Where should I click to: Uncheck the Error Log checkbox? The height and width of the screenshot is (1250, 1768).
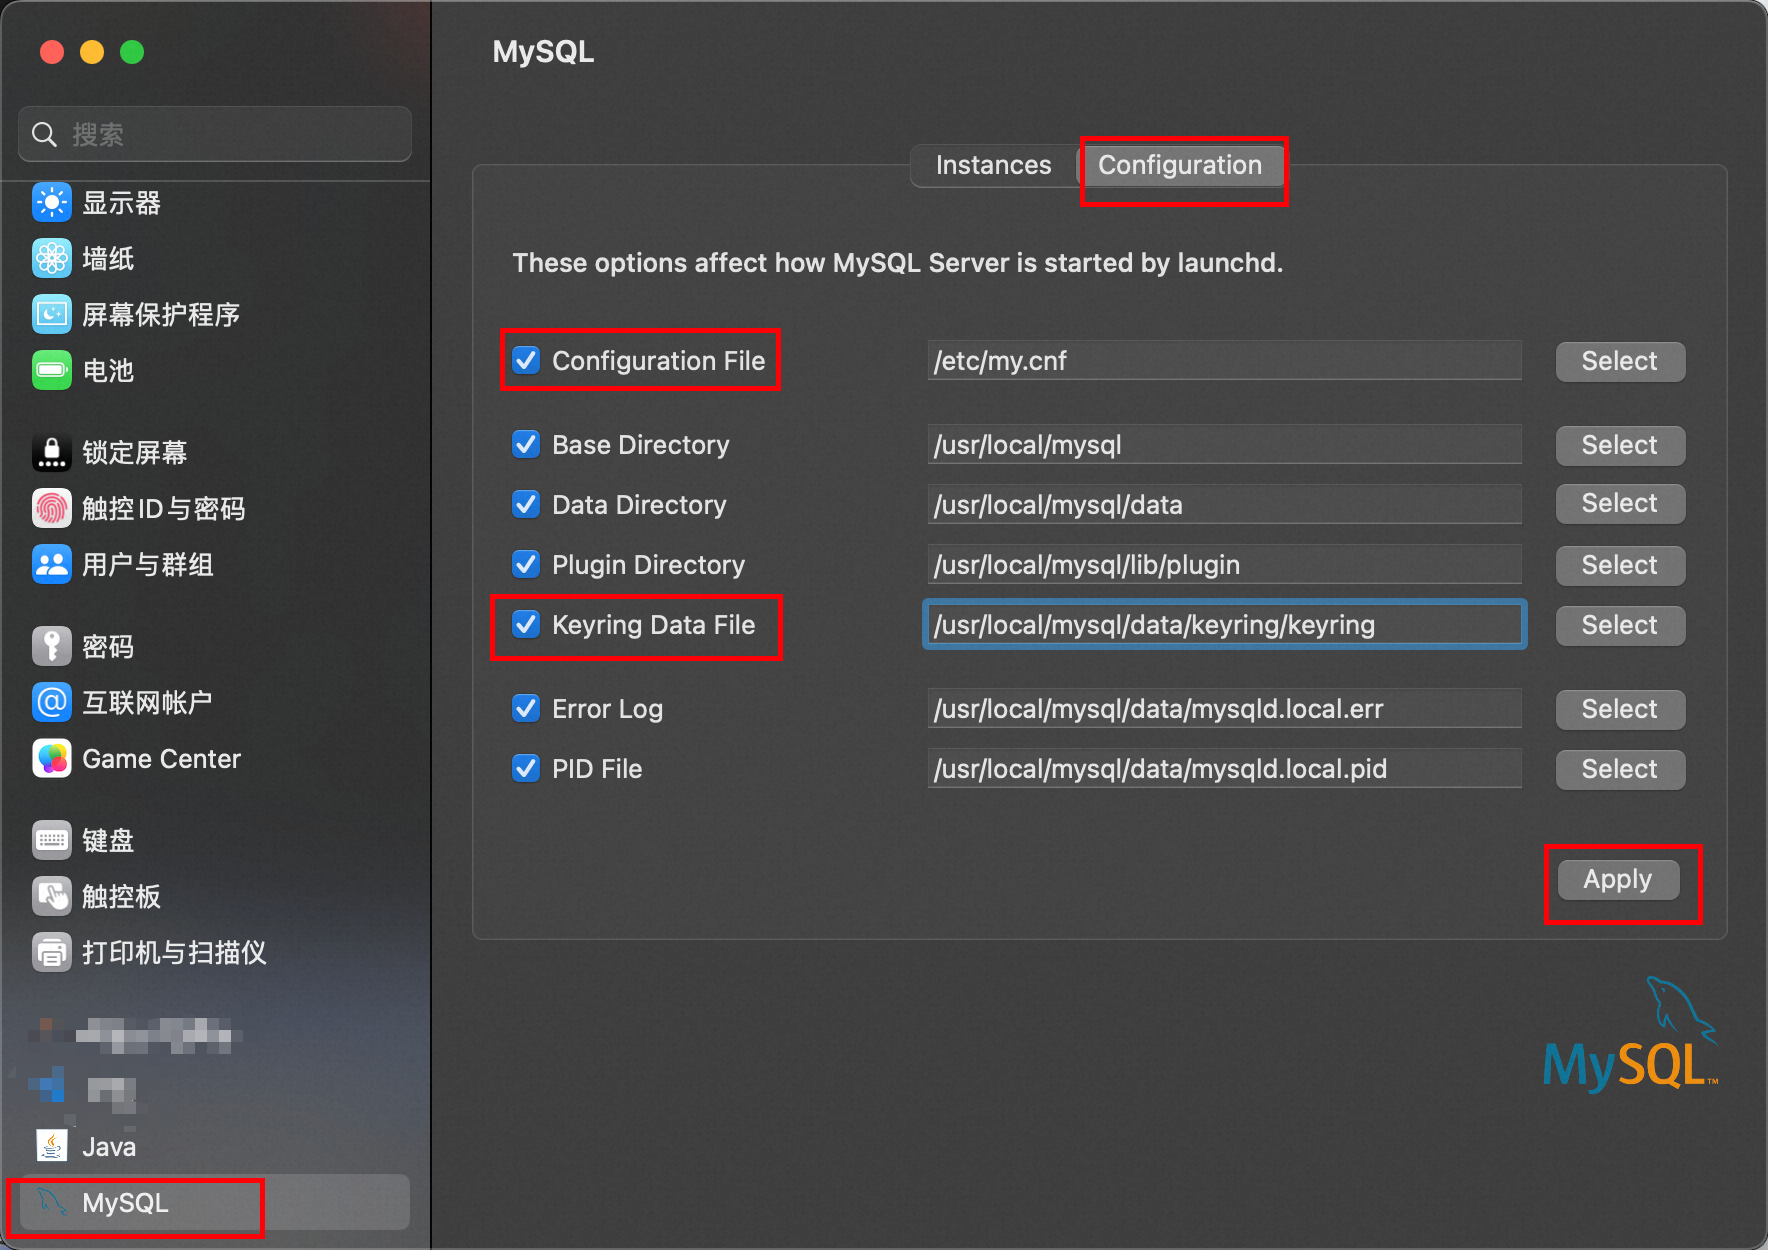tap(526, 708)
